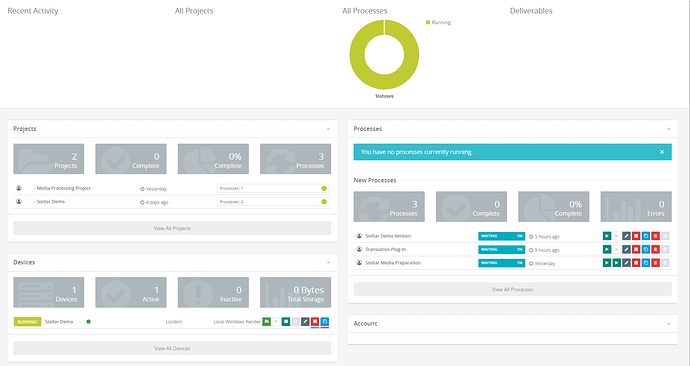Click the 'Processes: 2' status bar
This screenshot has height=366, width=690.
[x=273, y=202]
